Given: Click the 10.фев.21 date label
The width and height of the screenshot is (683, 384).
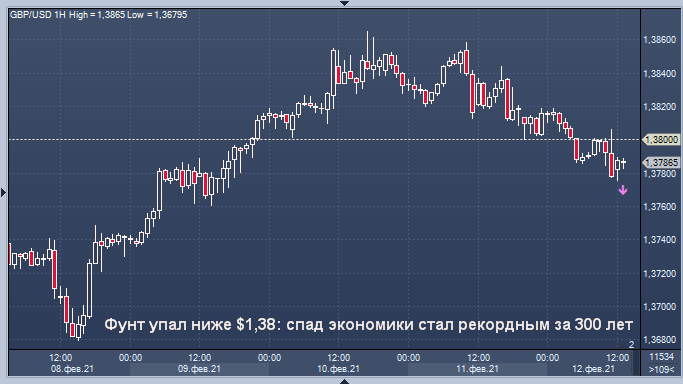Looking at the screenshot, I should [338, 369].
